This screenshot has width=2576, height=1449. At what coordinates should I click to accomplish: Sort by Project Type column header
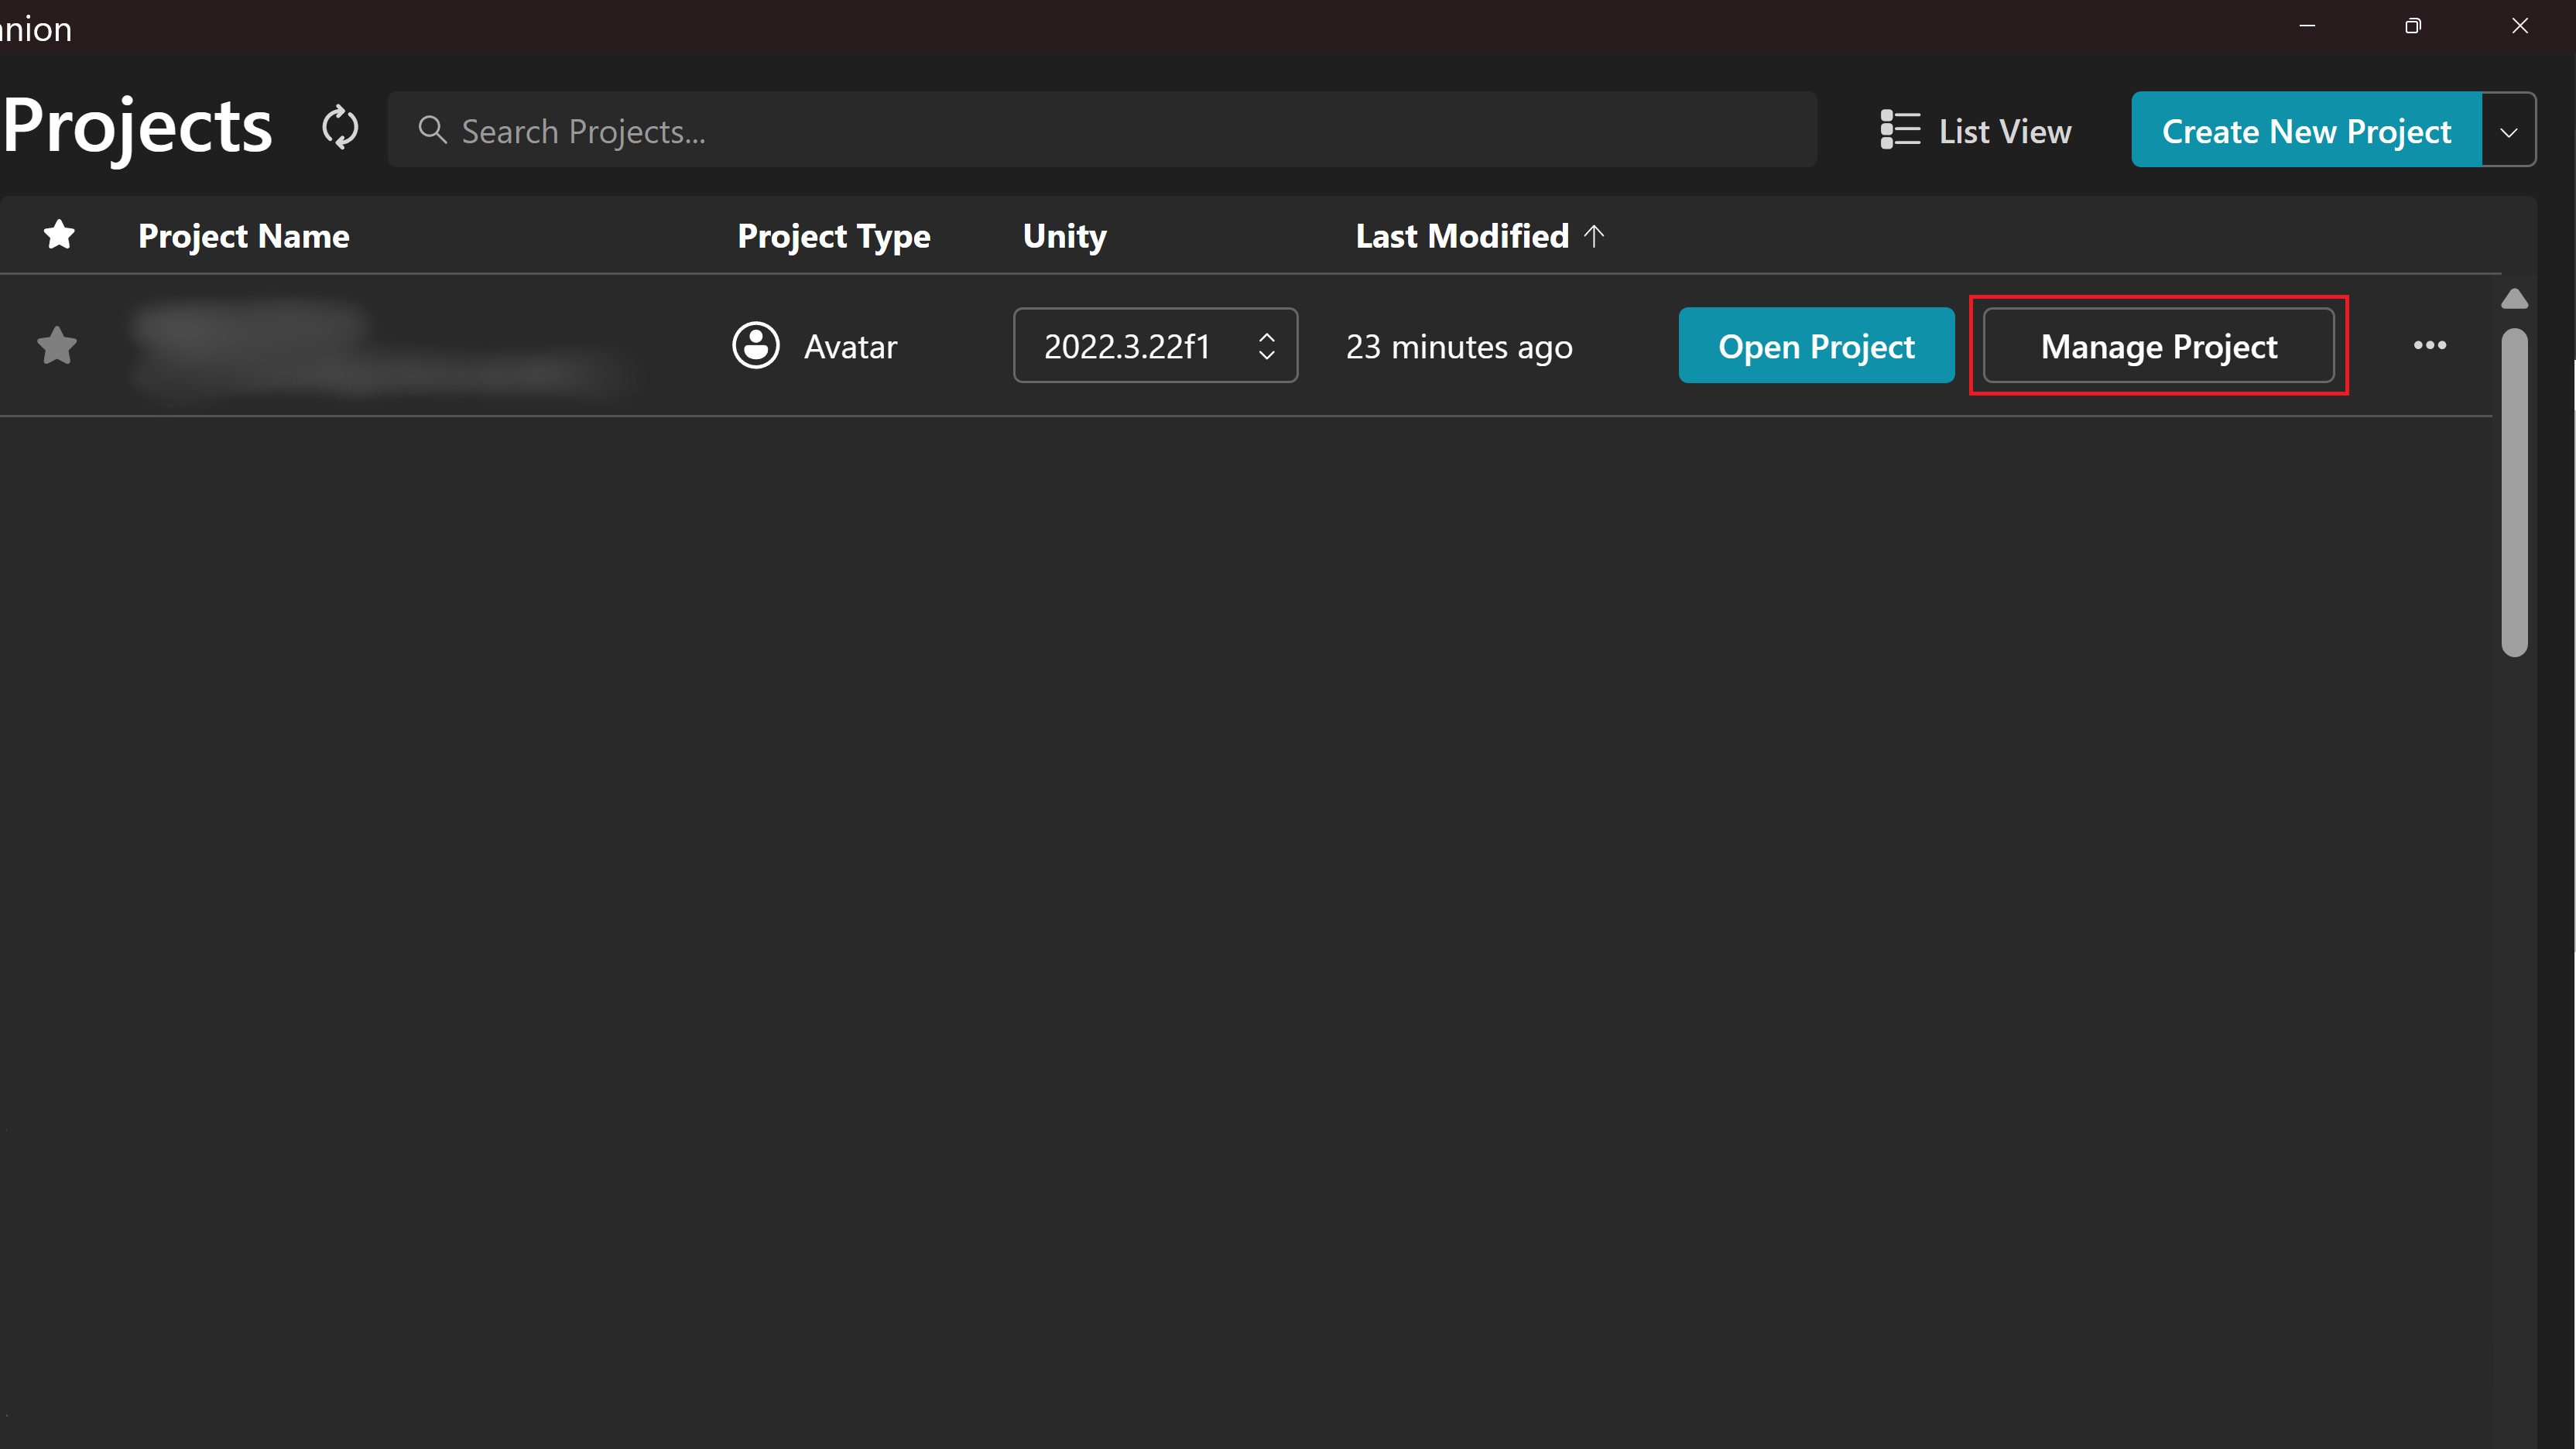click(834, 236)
